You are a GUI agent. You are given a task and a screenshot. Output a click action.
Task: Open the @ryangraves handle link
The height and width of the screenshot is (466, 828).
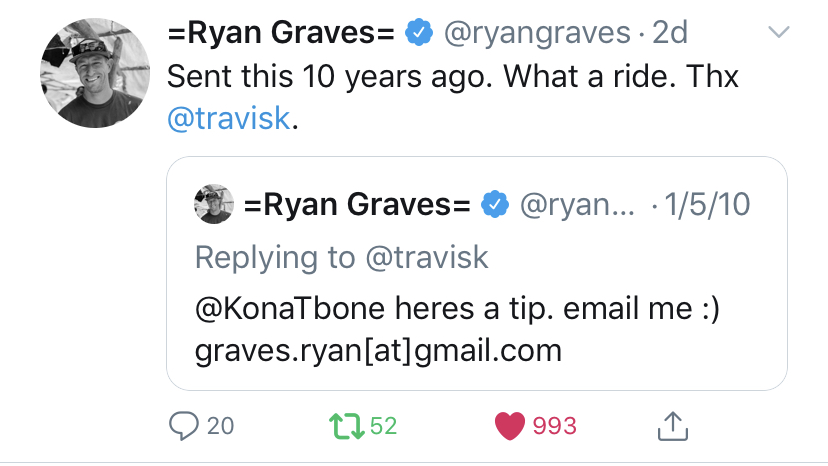(534, 33)
